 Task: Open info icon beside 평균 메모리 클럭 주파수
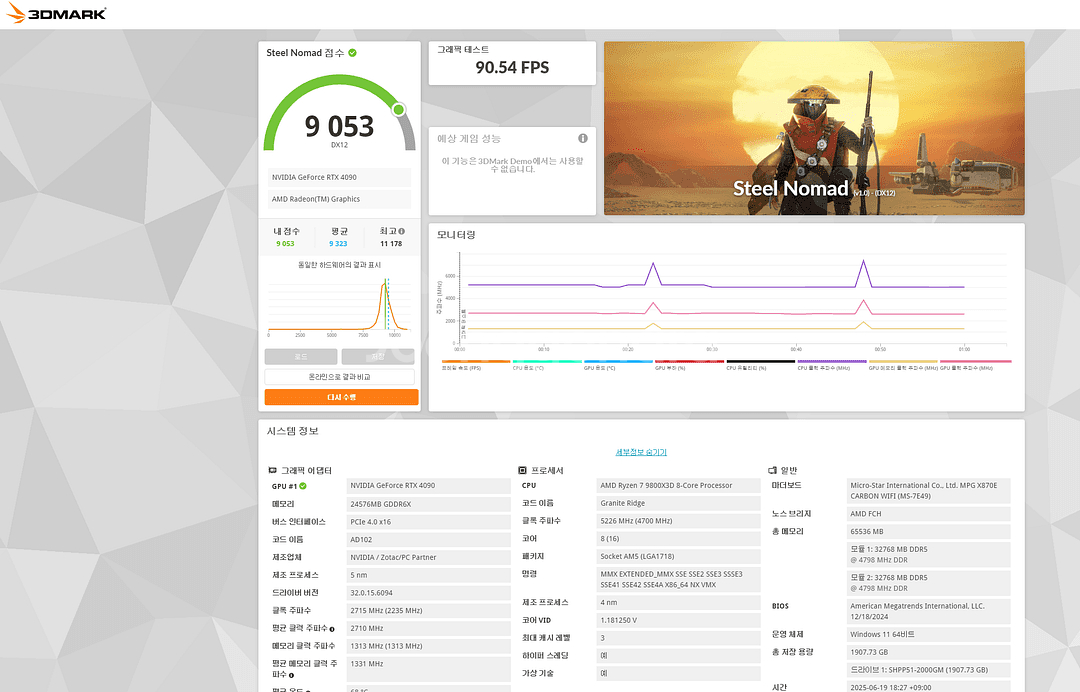click(291, 675)
